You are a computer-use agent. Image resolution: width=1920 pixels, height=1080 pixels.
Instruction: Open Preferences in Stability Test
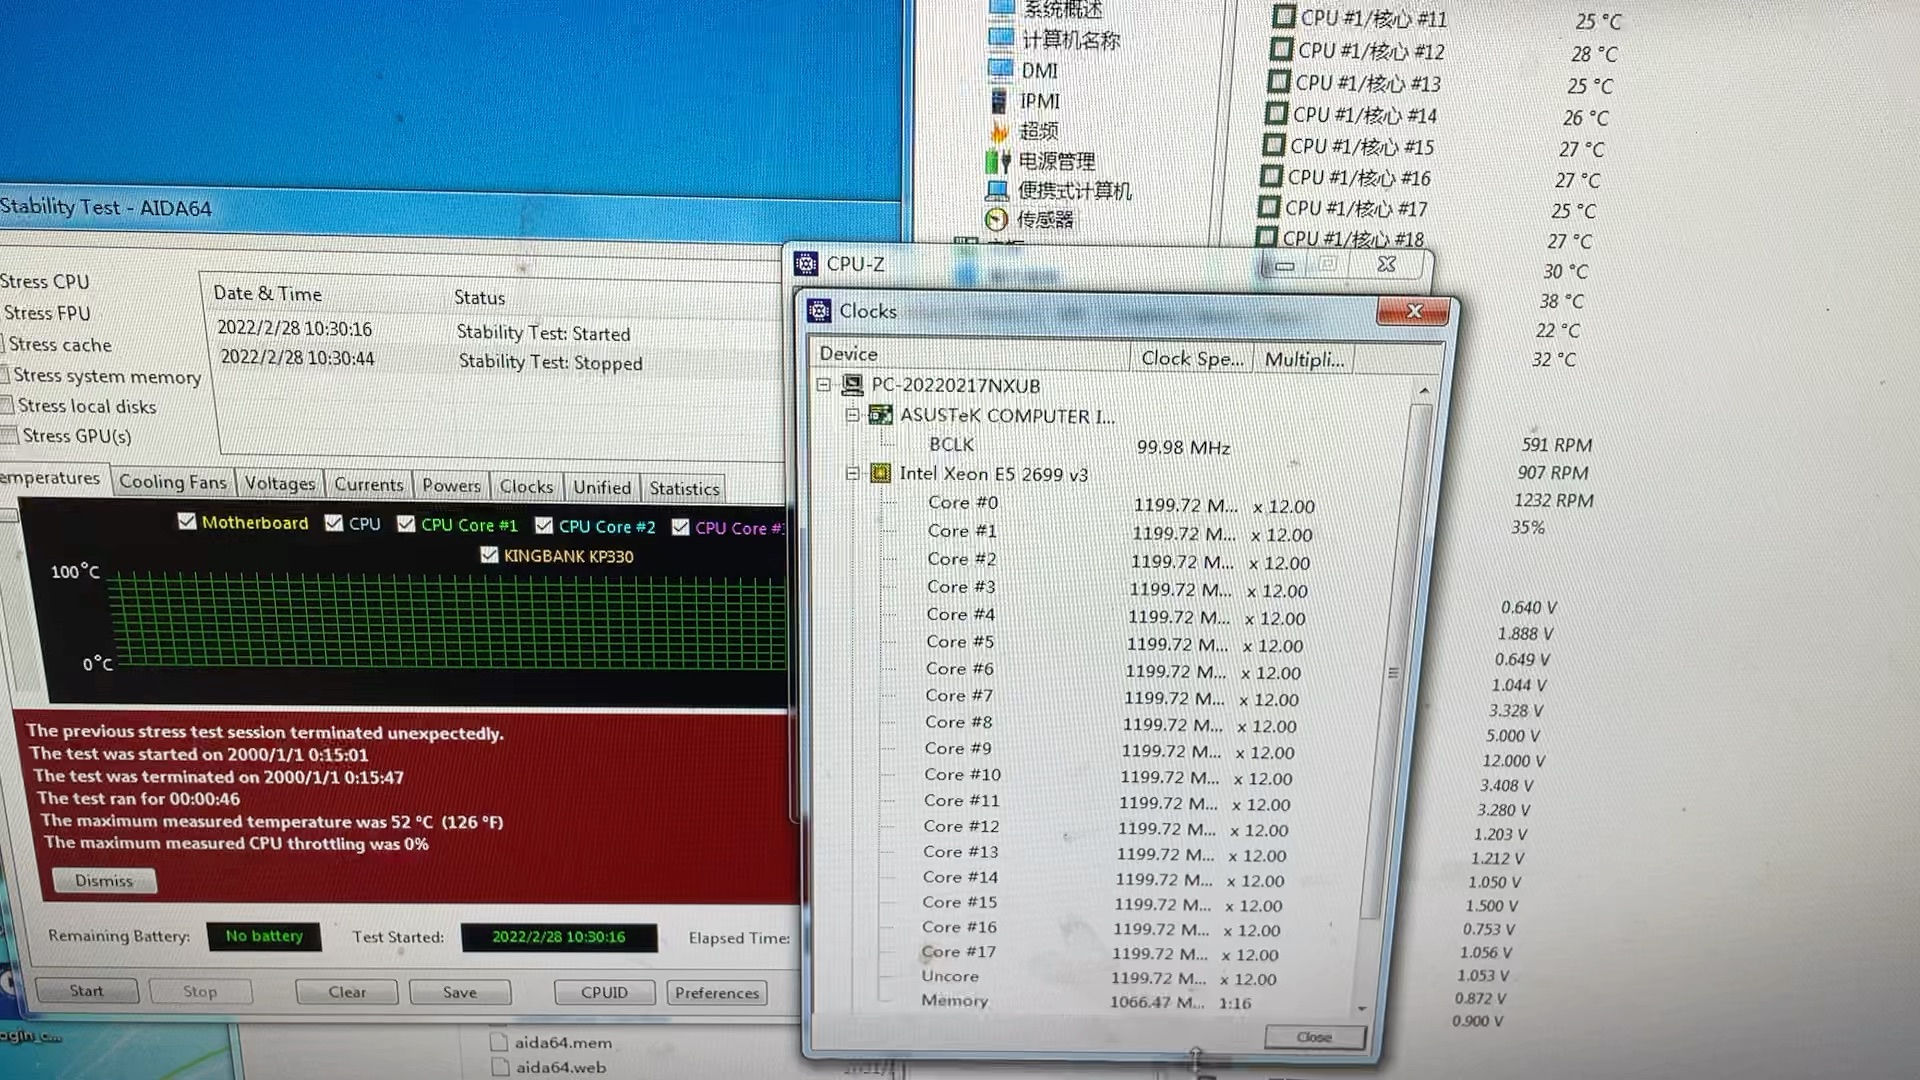[717, 993]
